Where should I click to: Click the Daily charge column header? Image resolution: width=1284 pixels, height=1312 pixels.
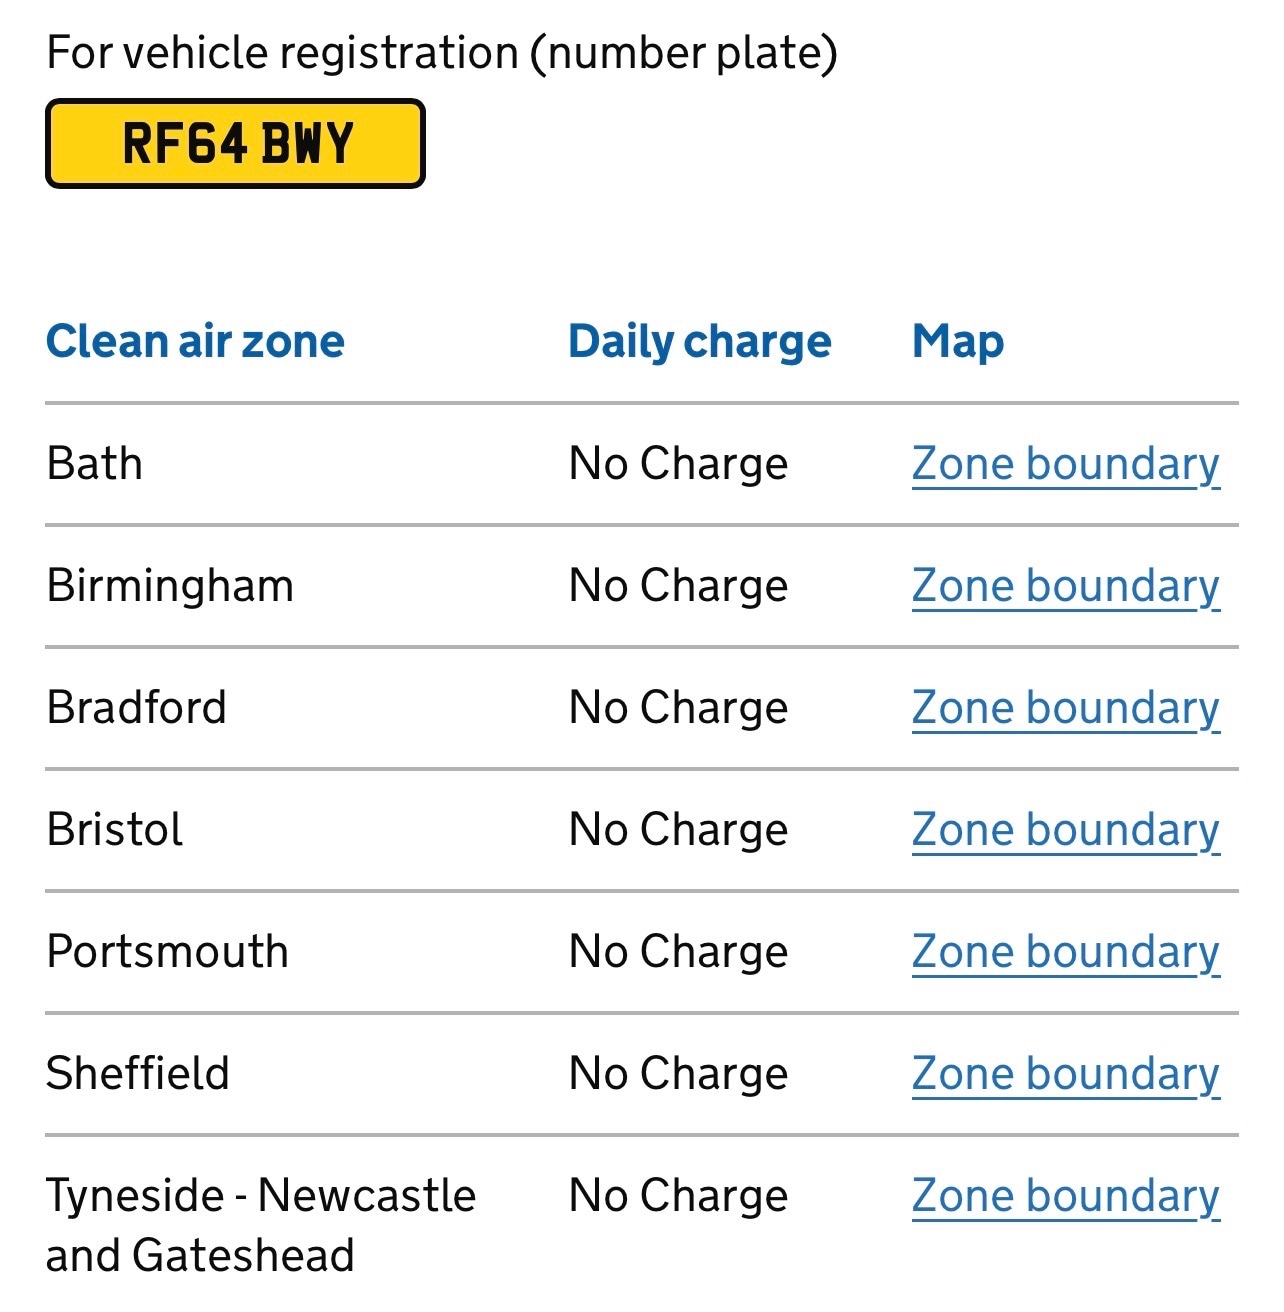pos(699,341)
